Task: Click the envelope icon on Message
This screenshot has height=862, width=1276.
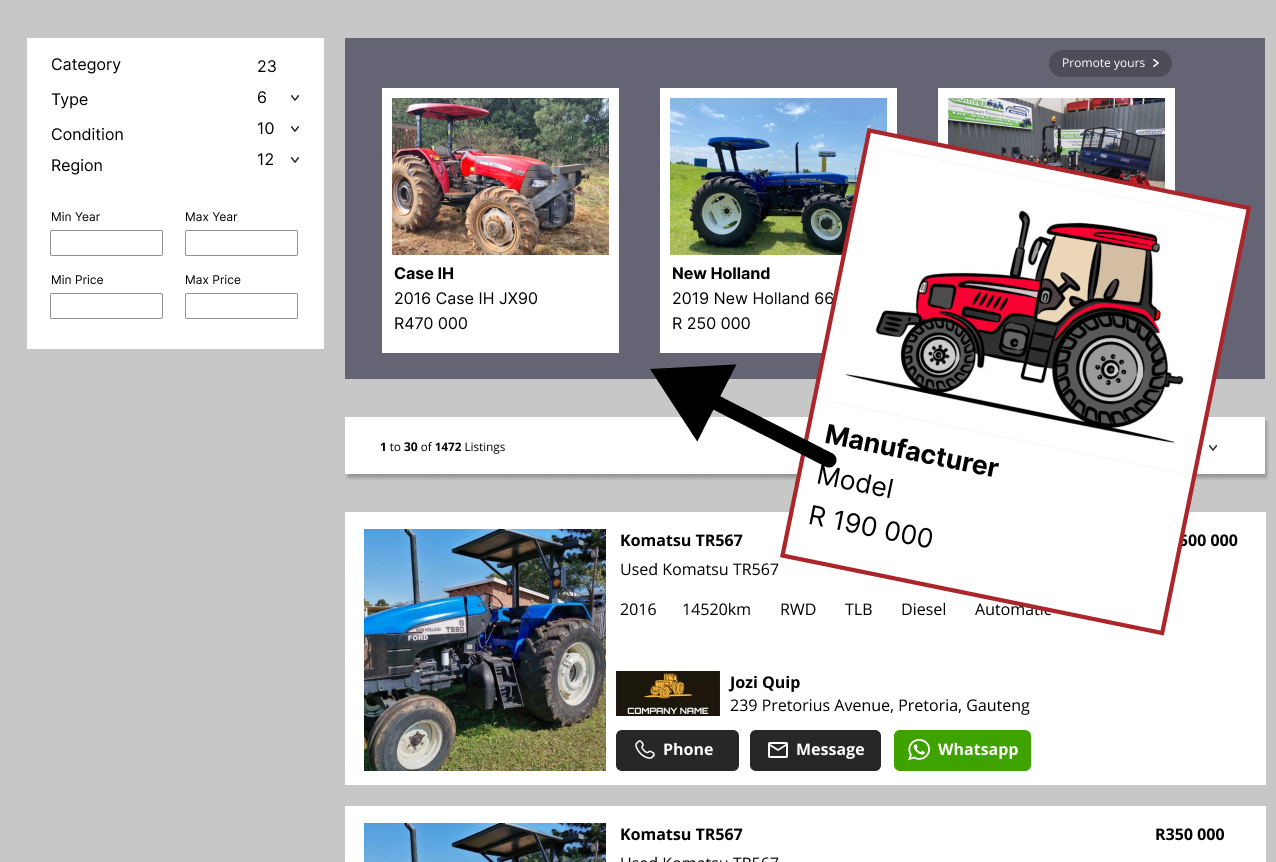Action: point(777,750)
